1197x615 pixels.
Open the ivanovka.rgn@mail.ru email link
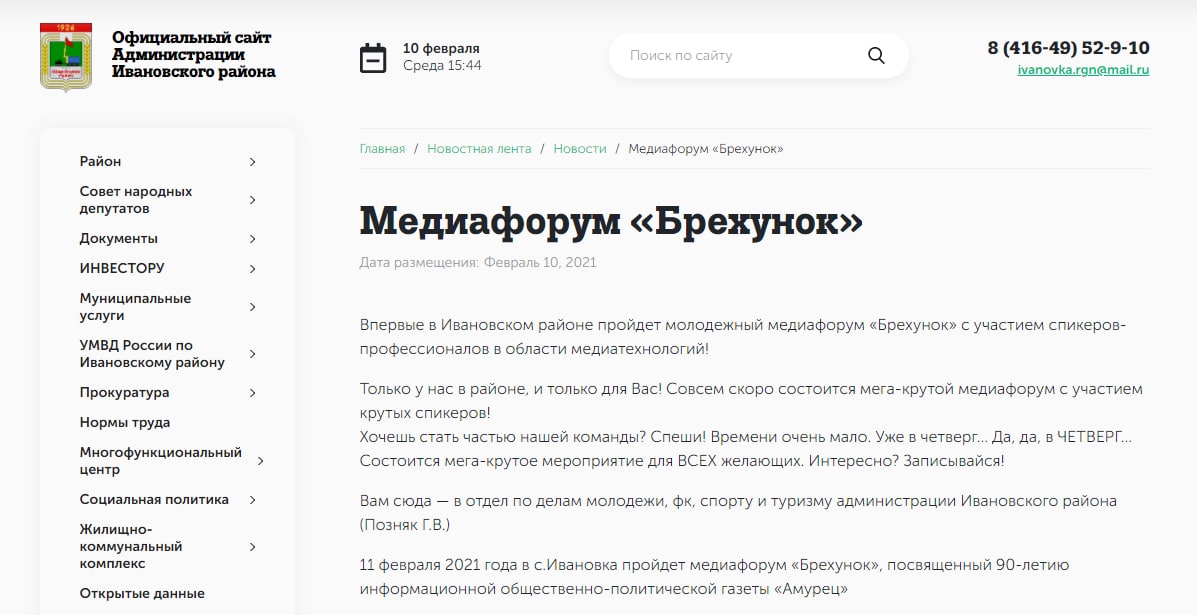point(1082,69)
